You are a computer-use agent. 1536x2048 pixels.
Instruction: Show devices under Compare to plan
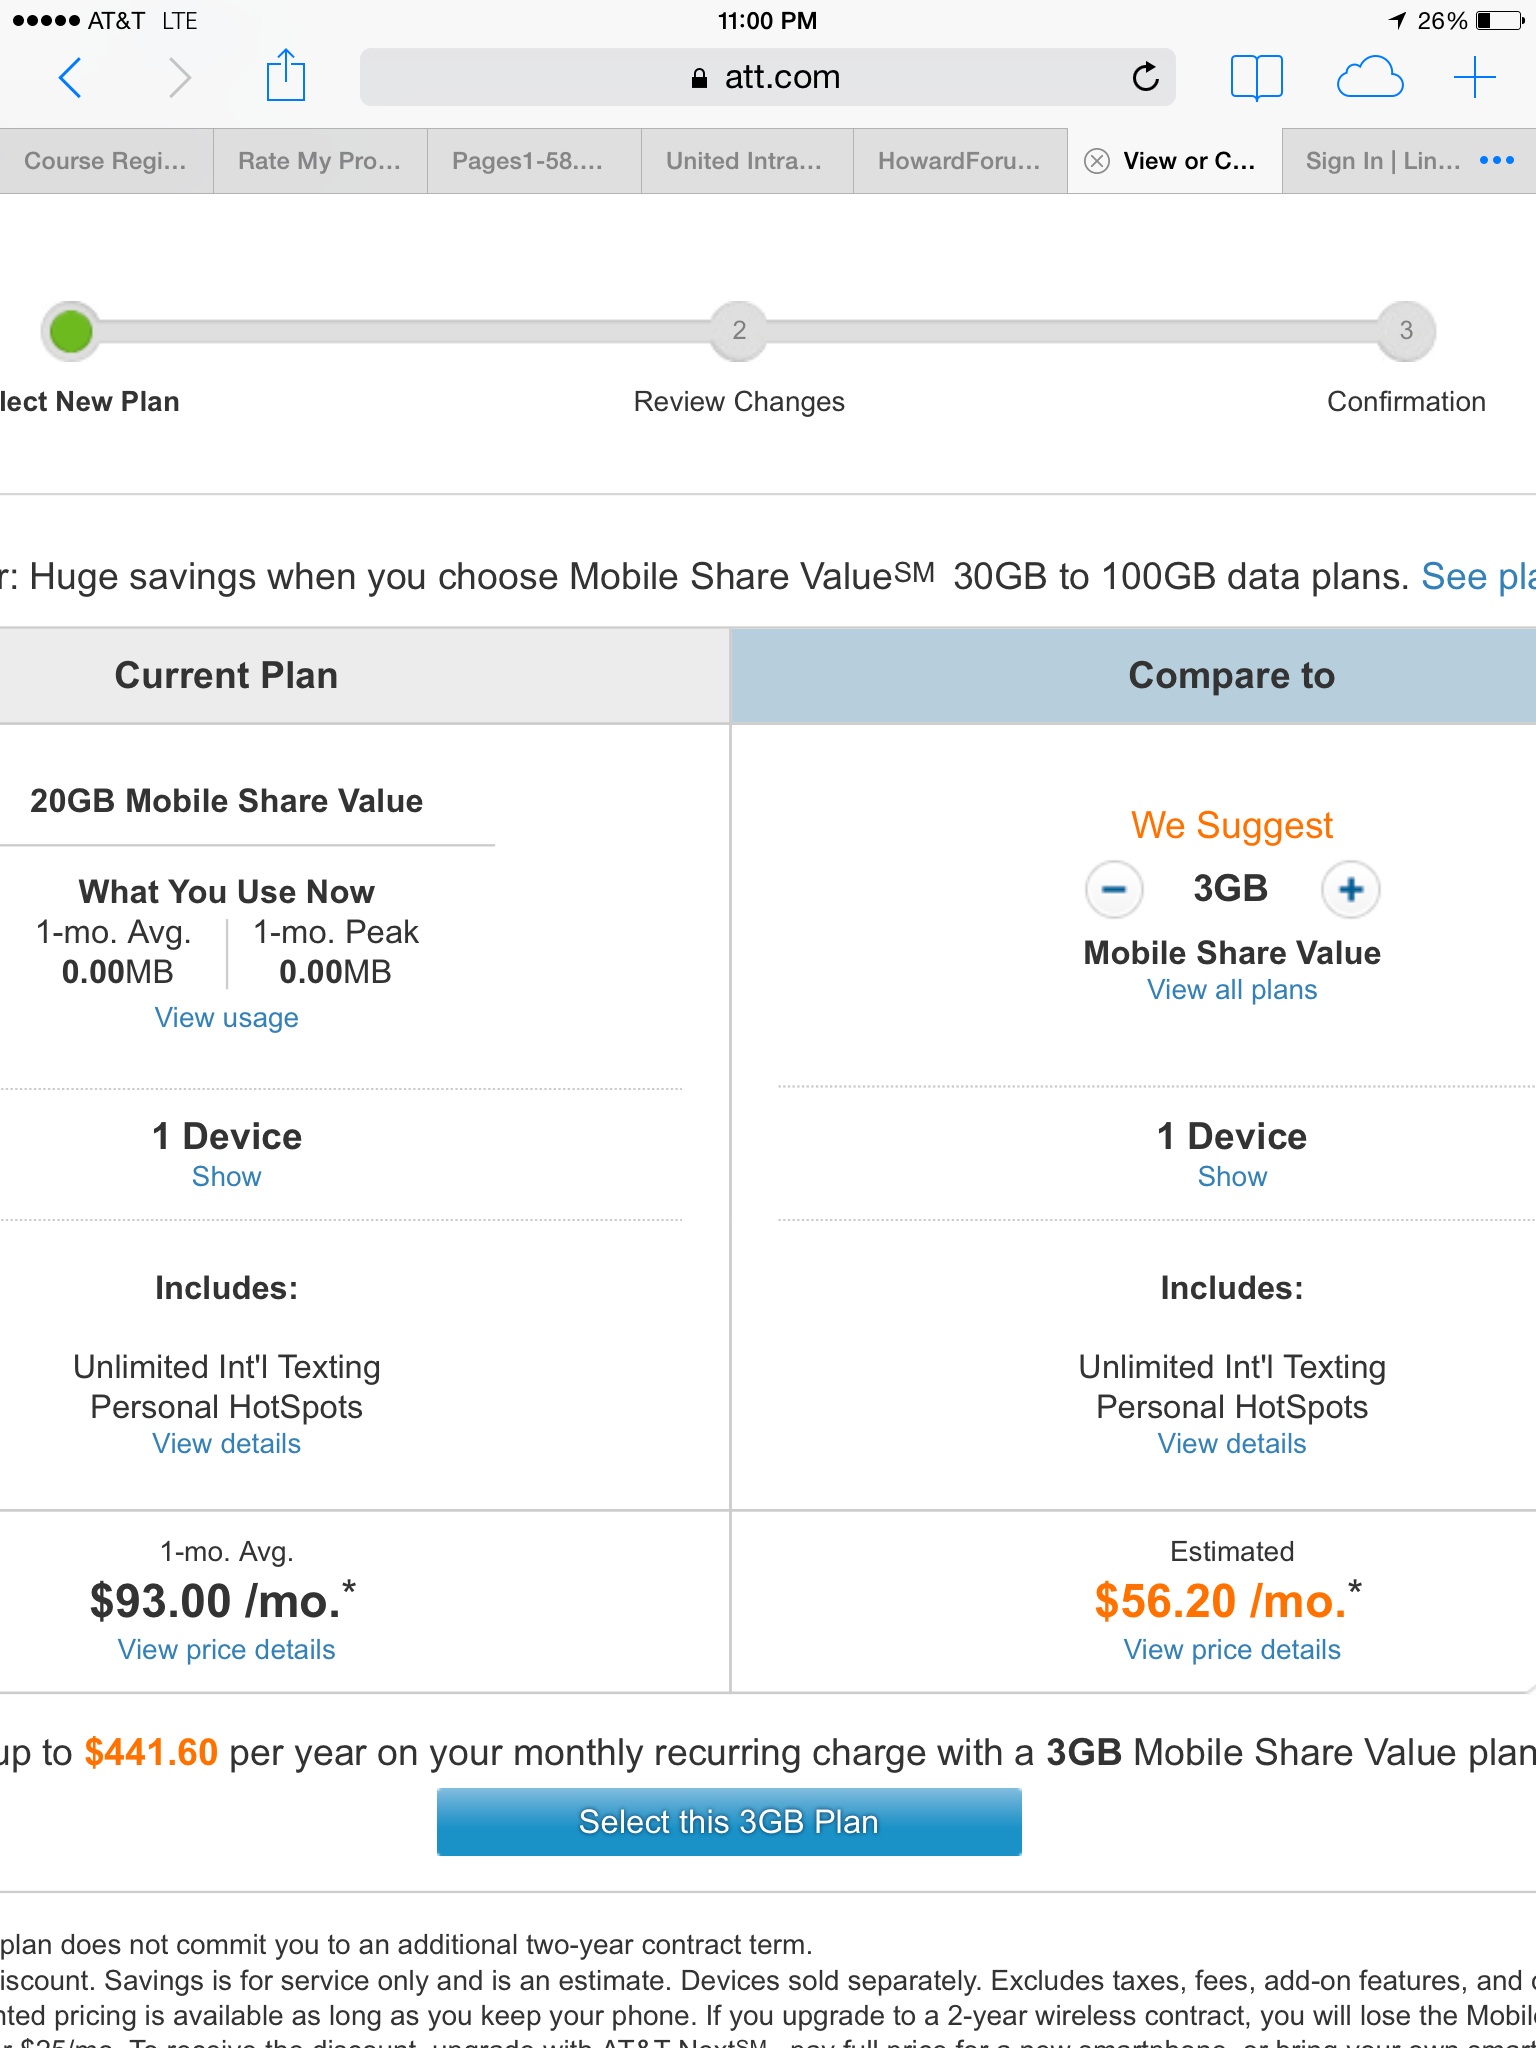1232,1177
